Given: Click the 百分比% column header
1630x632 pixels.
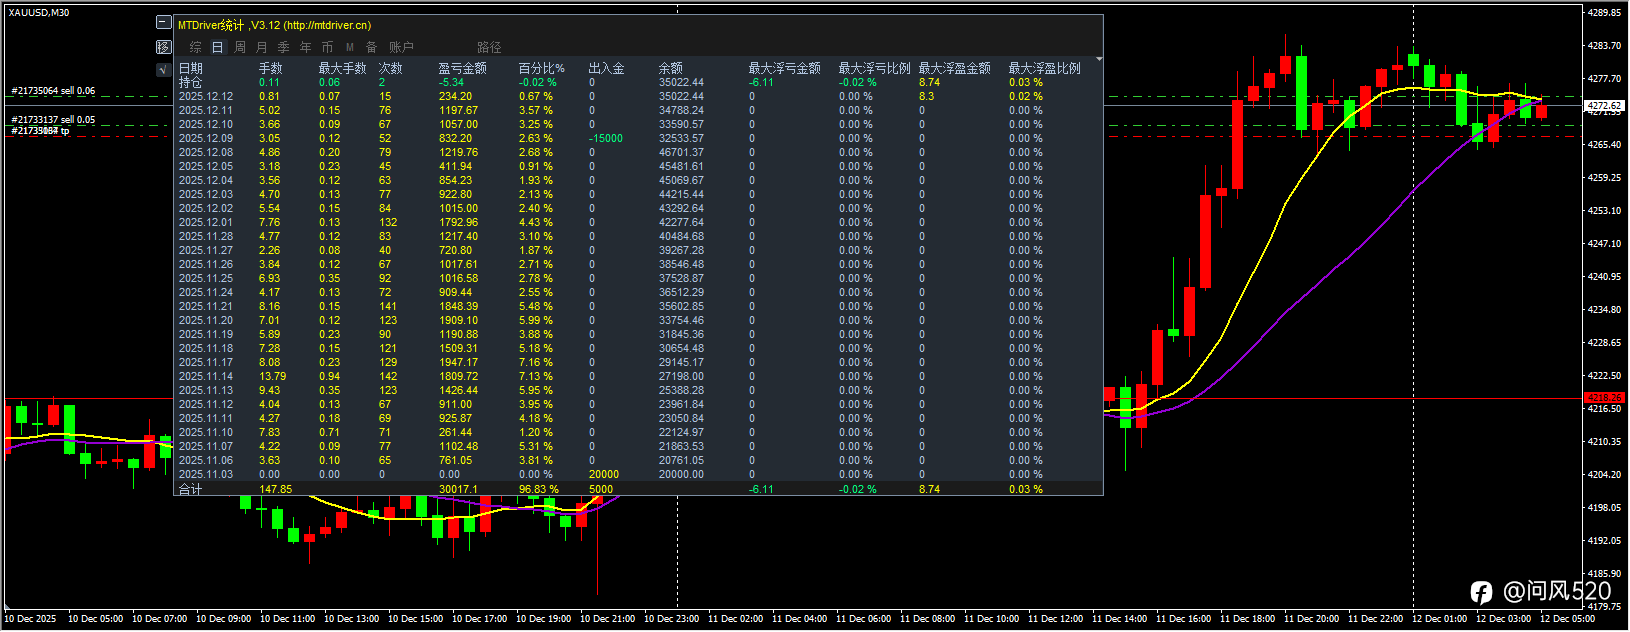Looking at the screenshot, I should click(x=542, y=68).
